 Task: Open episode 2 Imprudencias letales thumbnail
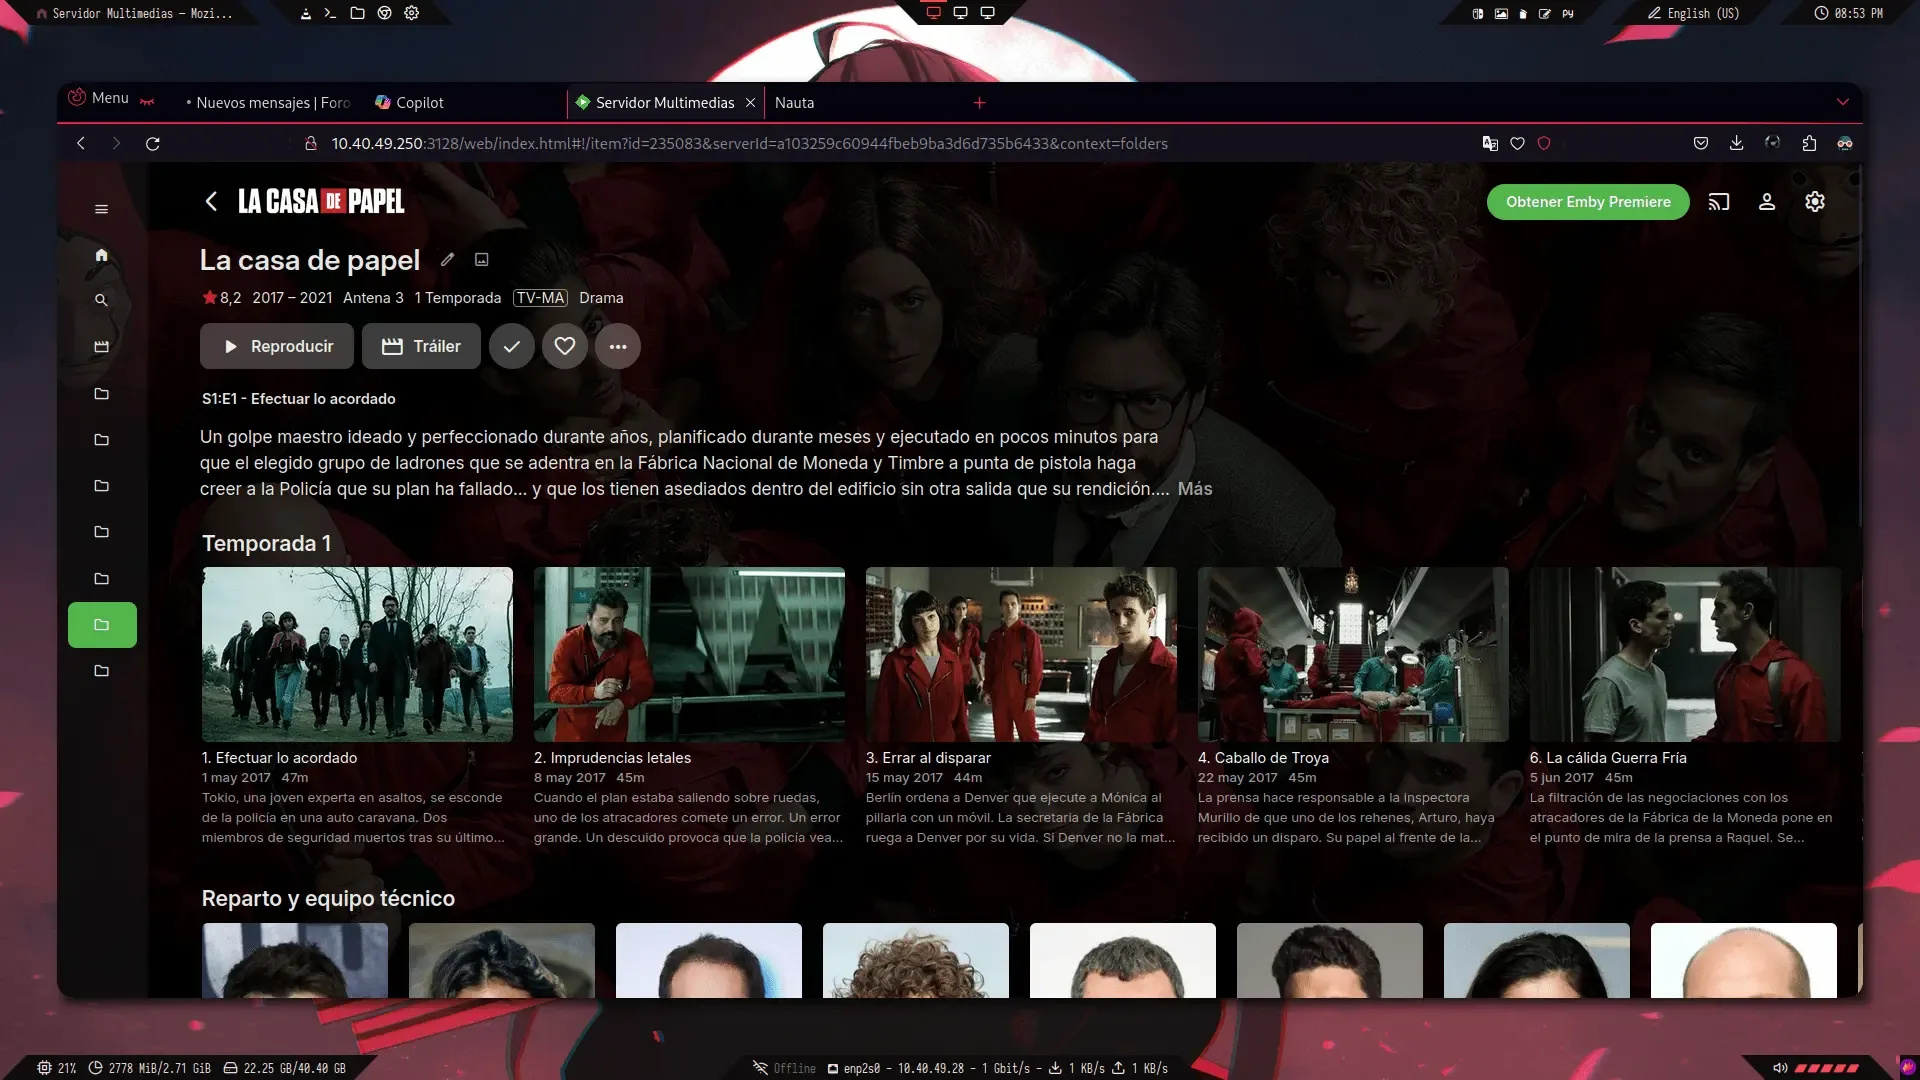pos(689,655)
